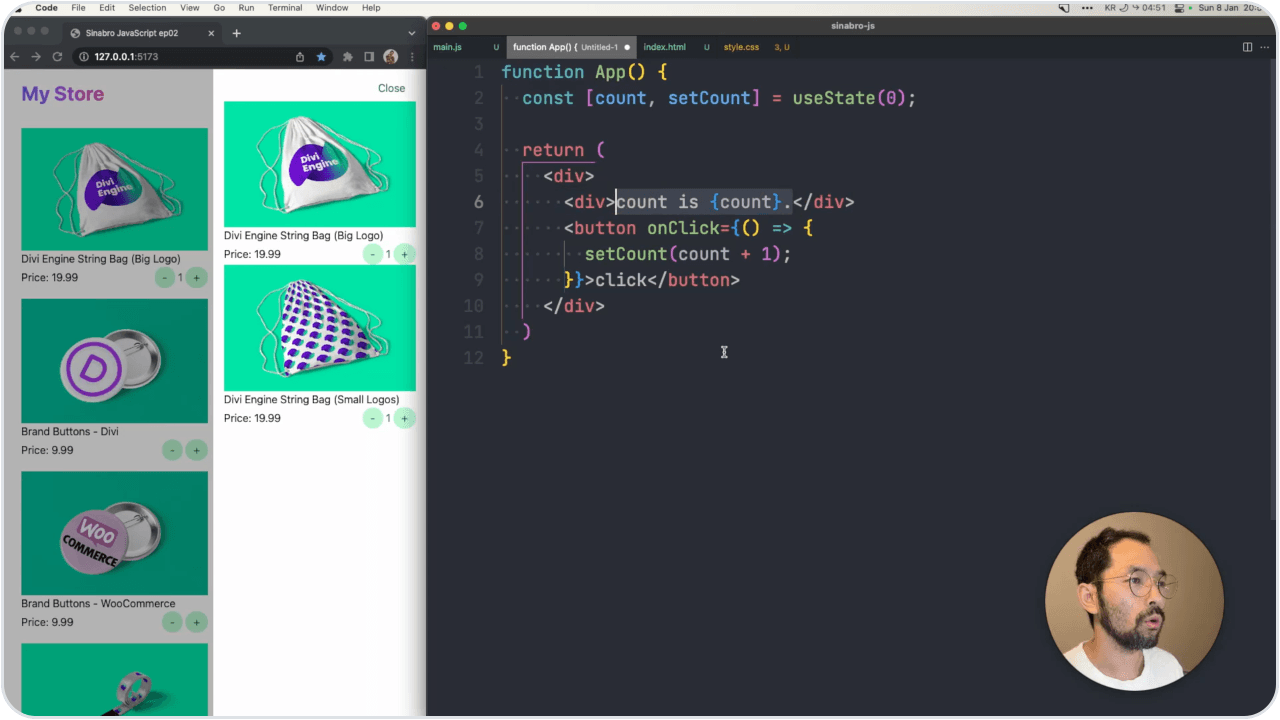Split the VS Code editor
The image size is (1280, 720).
tap(1247, 47)
